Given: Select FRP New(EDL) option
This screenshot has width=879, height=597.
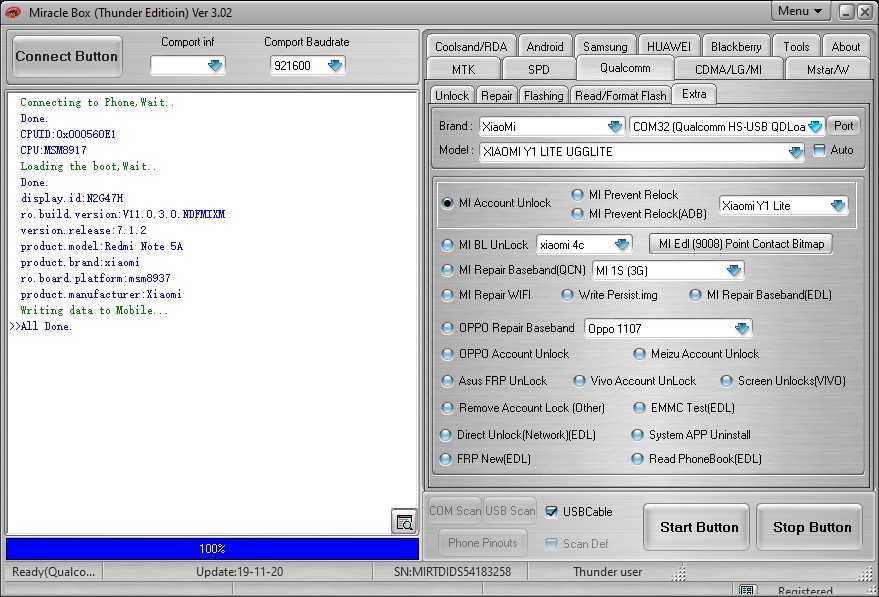Looking at the screenshot, I should pos(445,459).
